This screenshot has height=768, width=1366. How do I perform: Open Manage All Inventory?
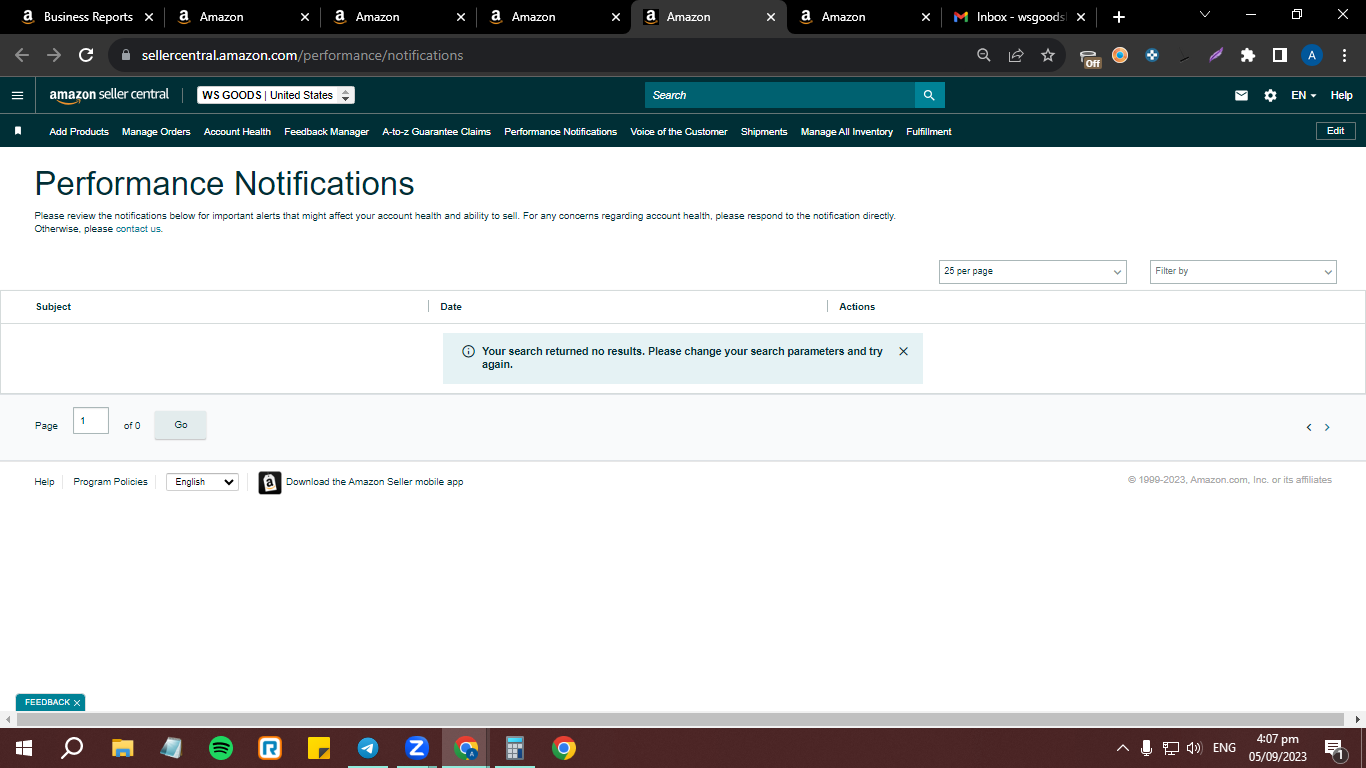pos(846,131)
